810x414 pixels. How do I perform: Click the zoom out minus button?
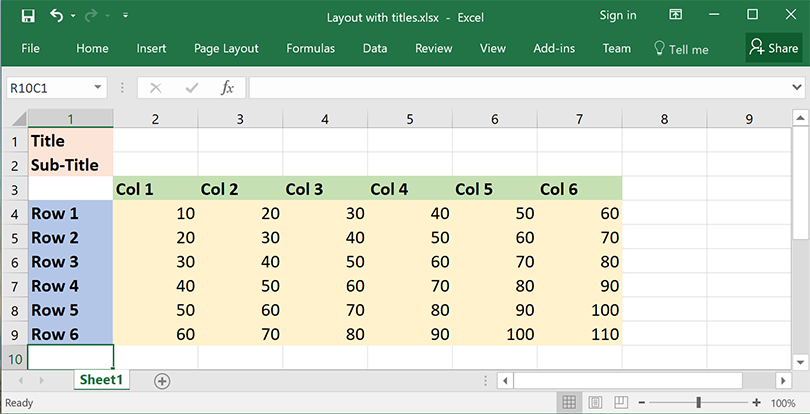[642, 403]
